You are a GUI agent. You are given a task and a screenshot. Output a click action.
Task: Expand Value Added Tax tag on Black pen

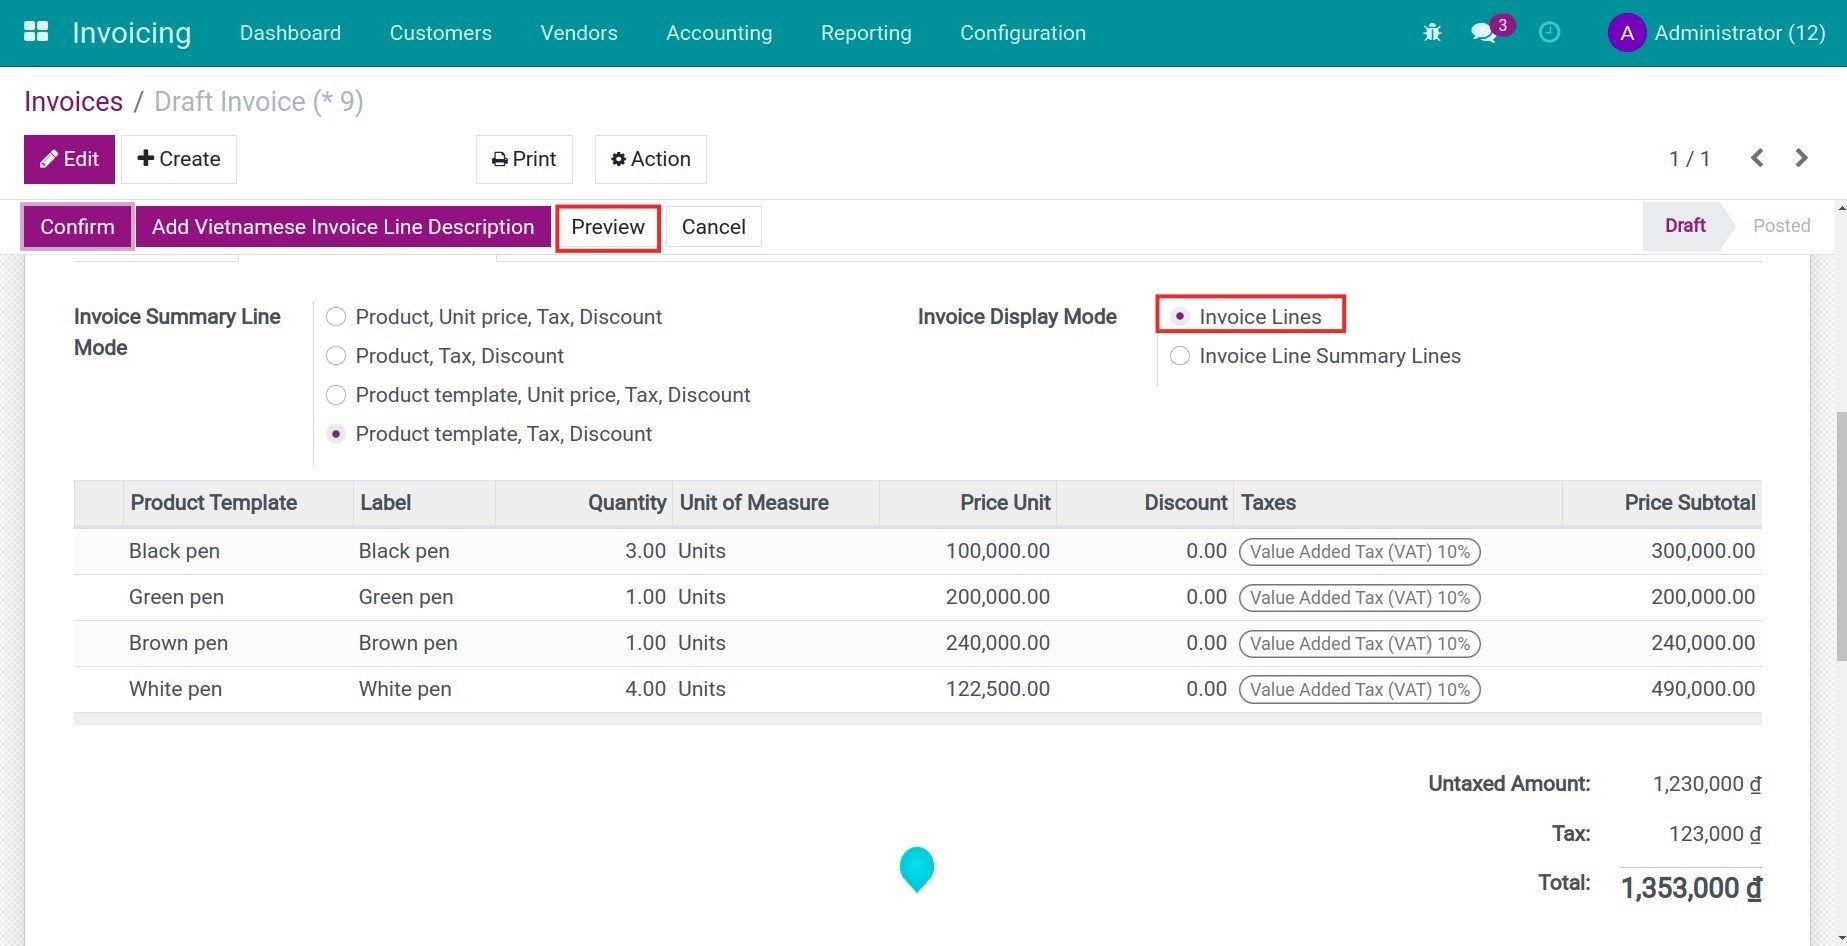click(1359, 551)
